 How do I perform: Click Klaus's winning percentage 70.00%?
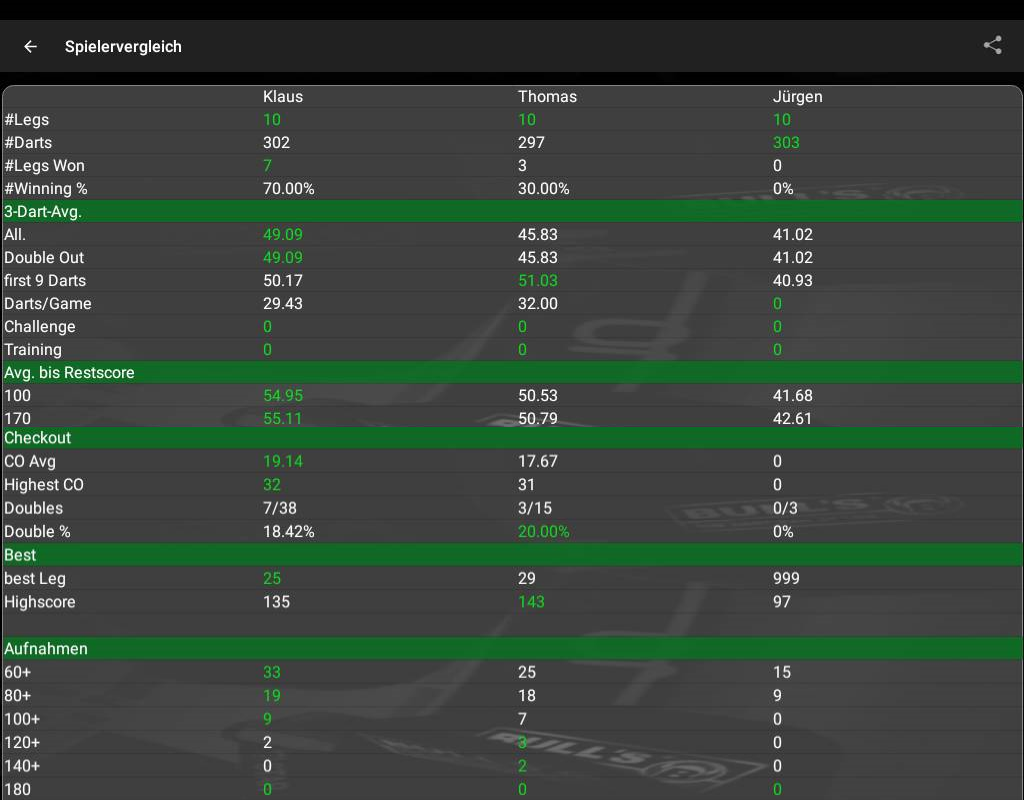pos(288,189)
